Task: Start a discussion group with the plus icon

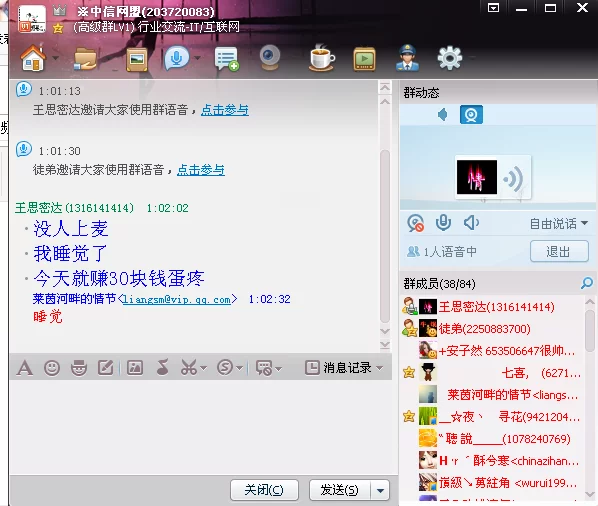Action: pyautogui.click(x=226, y=59)
